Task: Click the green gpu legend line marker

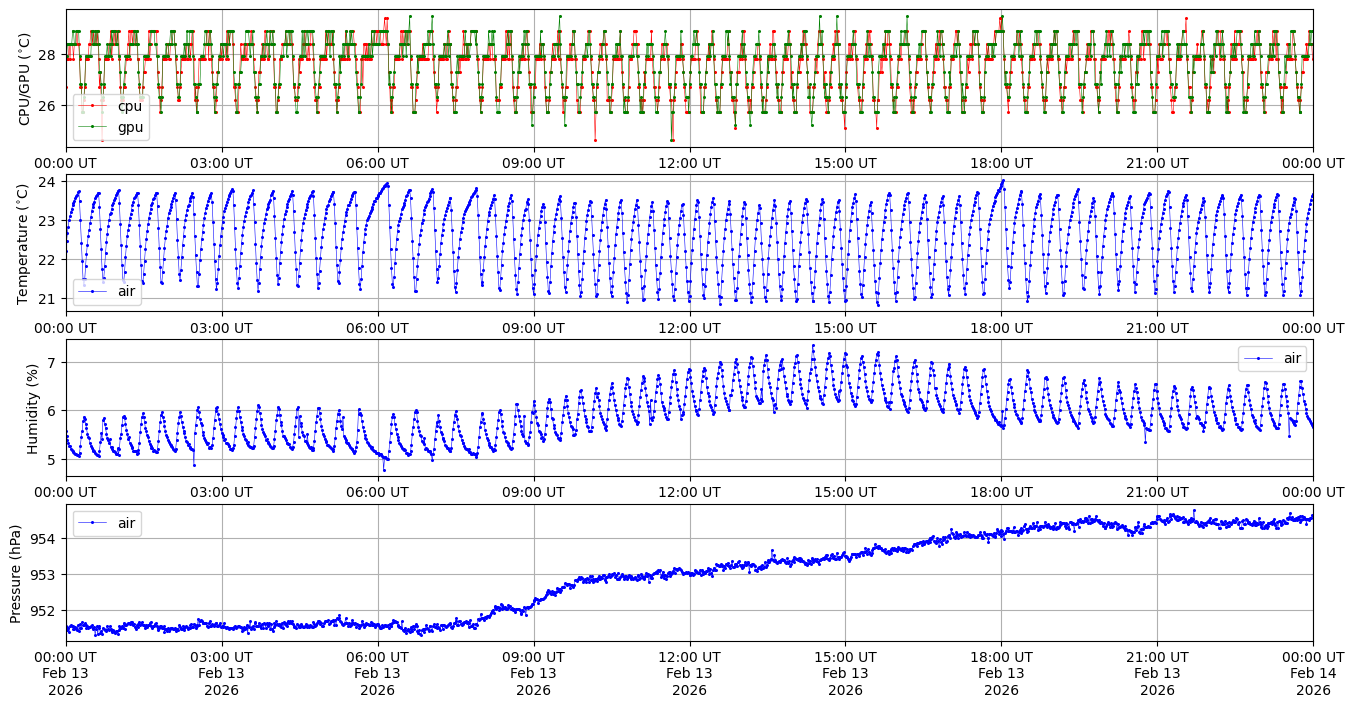Action: [x=93, y=127]
